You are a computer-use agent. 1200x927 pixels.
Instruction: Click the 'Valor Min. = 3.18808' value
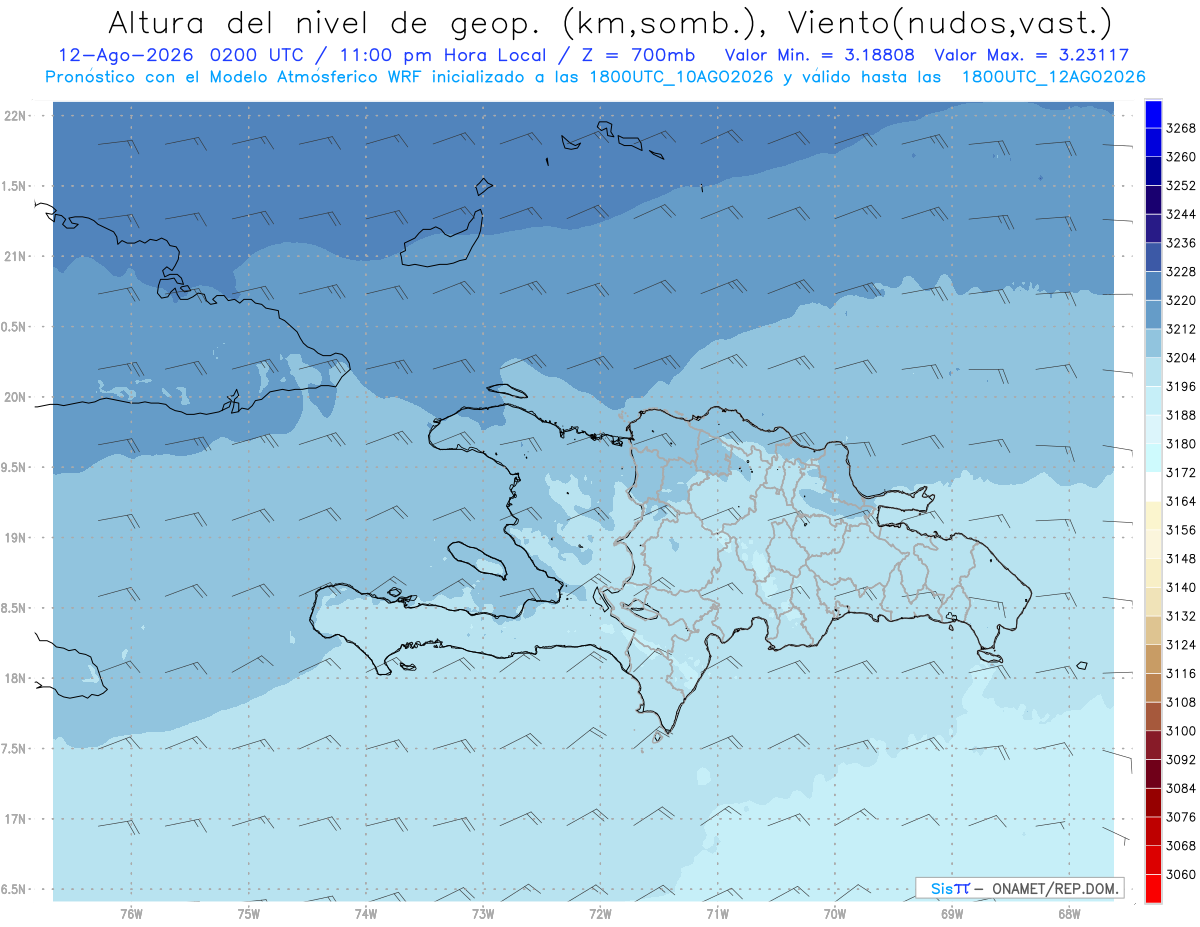(x=819, y=55)
